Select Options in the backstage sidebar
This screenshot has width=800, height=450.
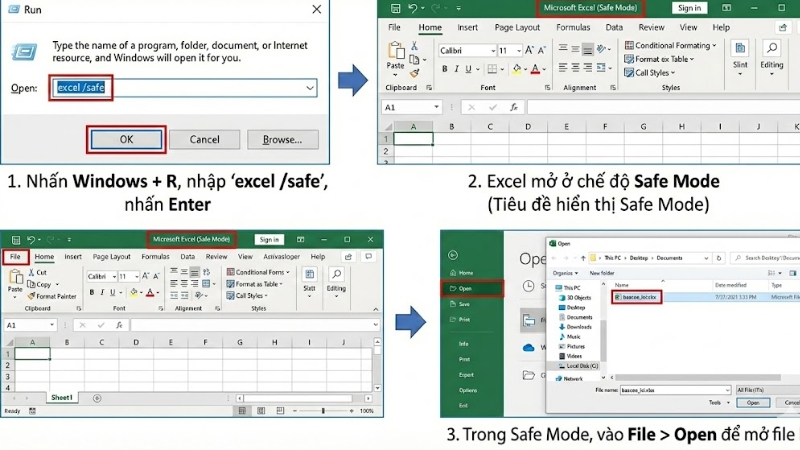click(x=467, y=390)
